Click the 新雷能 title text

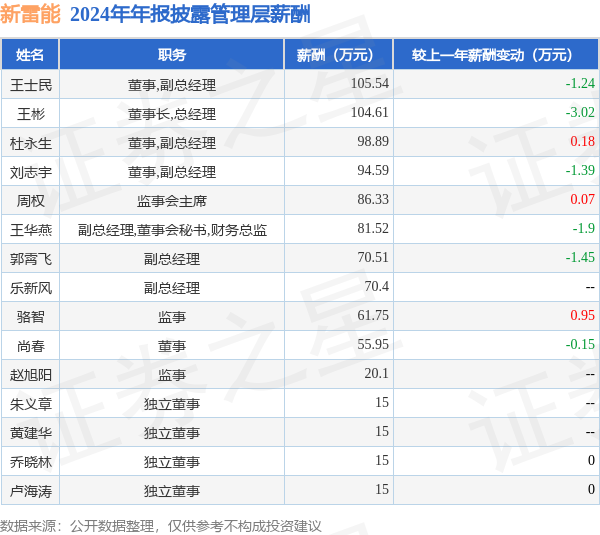30,15
